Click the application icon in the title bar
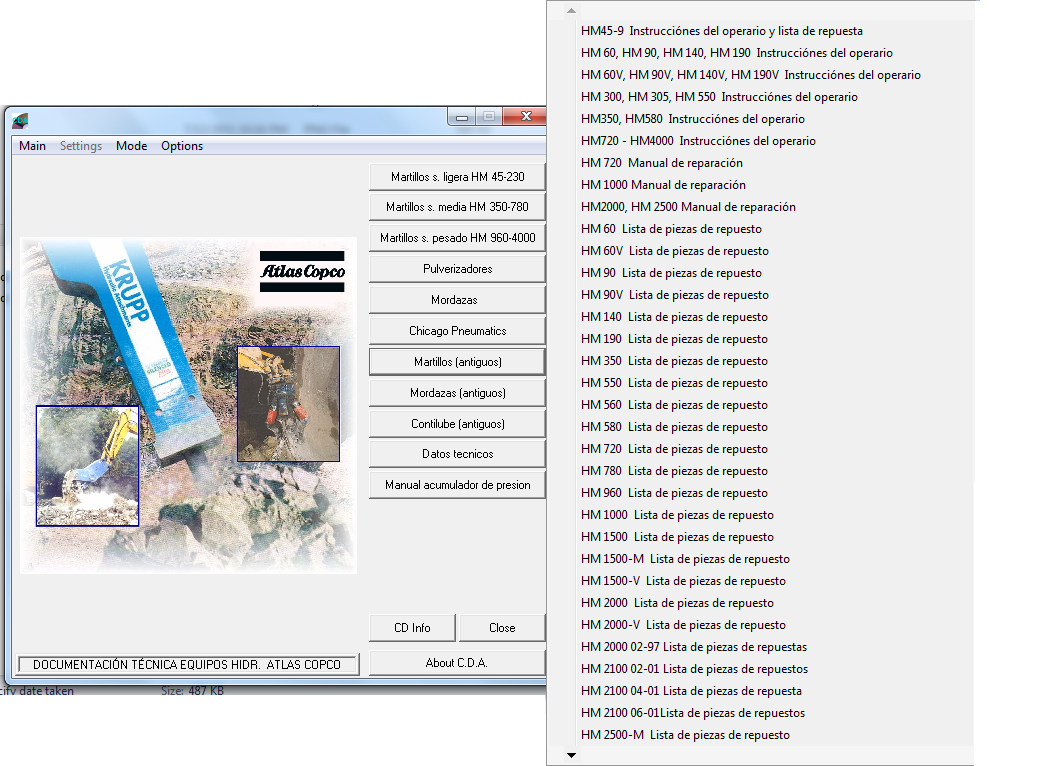 [x=21, y=121]
